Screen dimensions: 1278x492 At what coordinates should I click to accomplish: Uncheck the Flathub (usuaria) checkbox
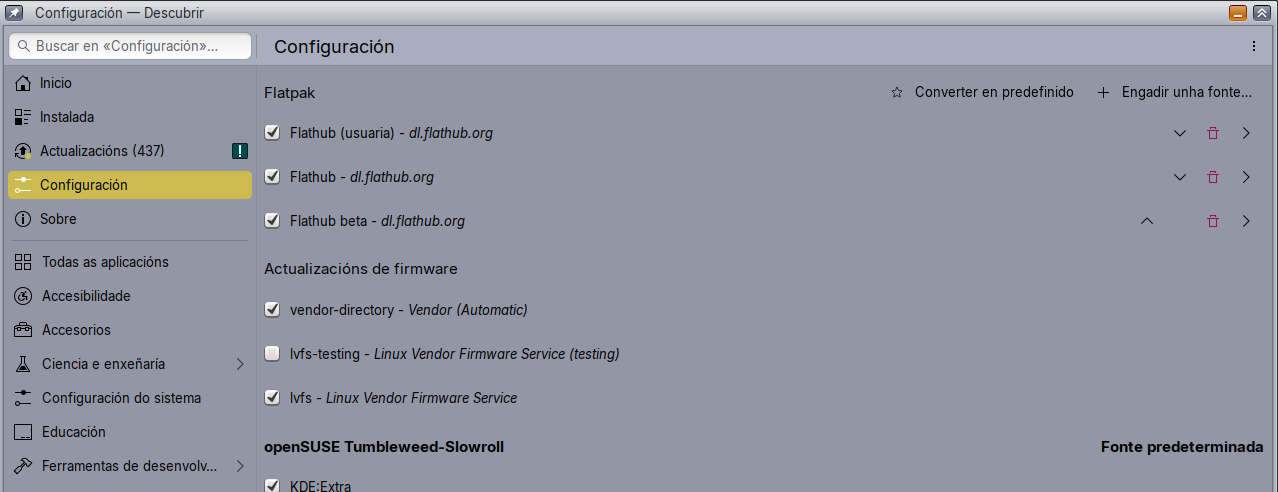272,133
